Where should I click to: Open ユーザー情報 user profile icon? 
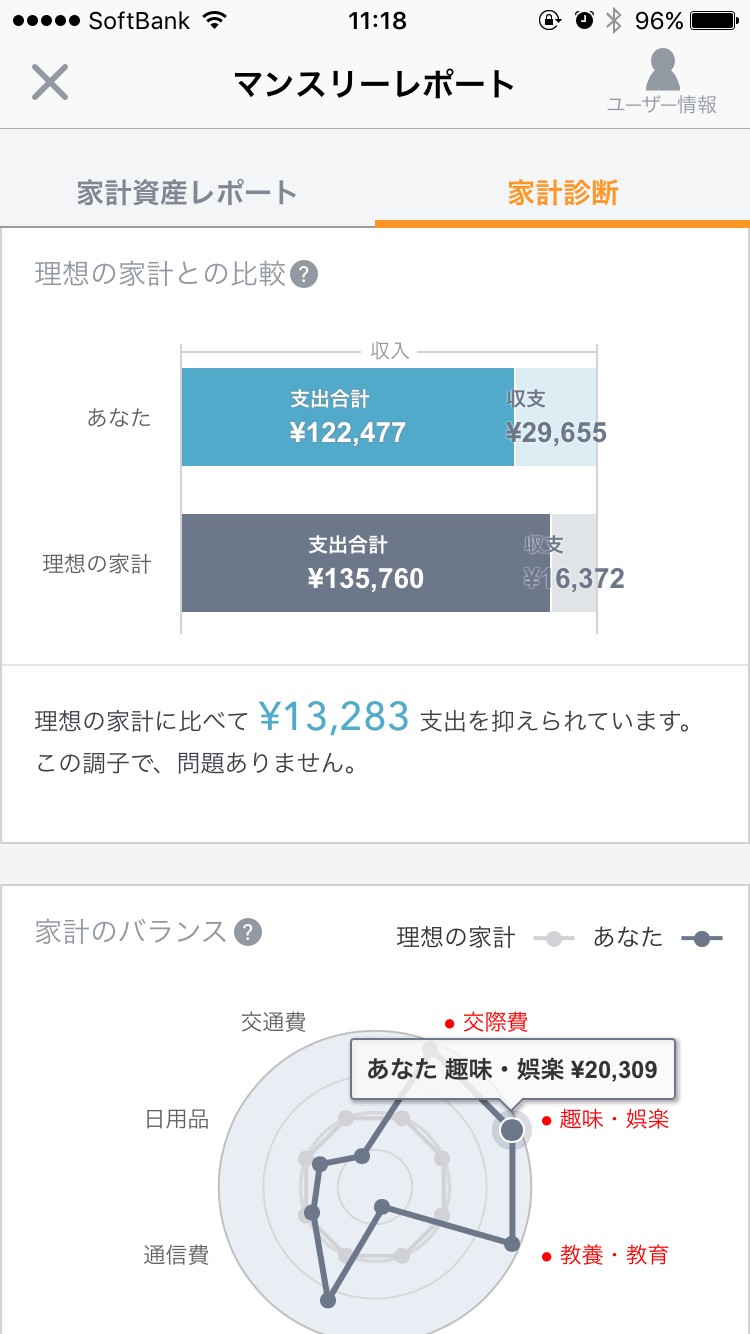[x=662, y=81]
